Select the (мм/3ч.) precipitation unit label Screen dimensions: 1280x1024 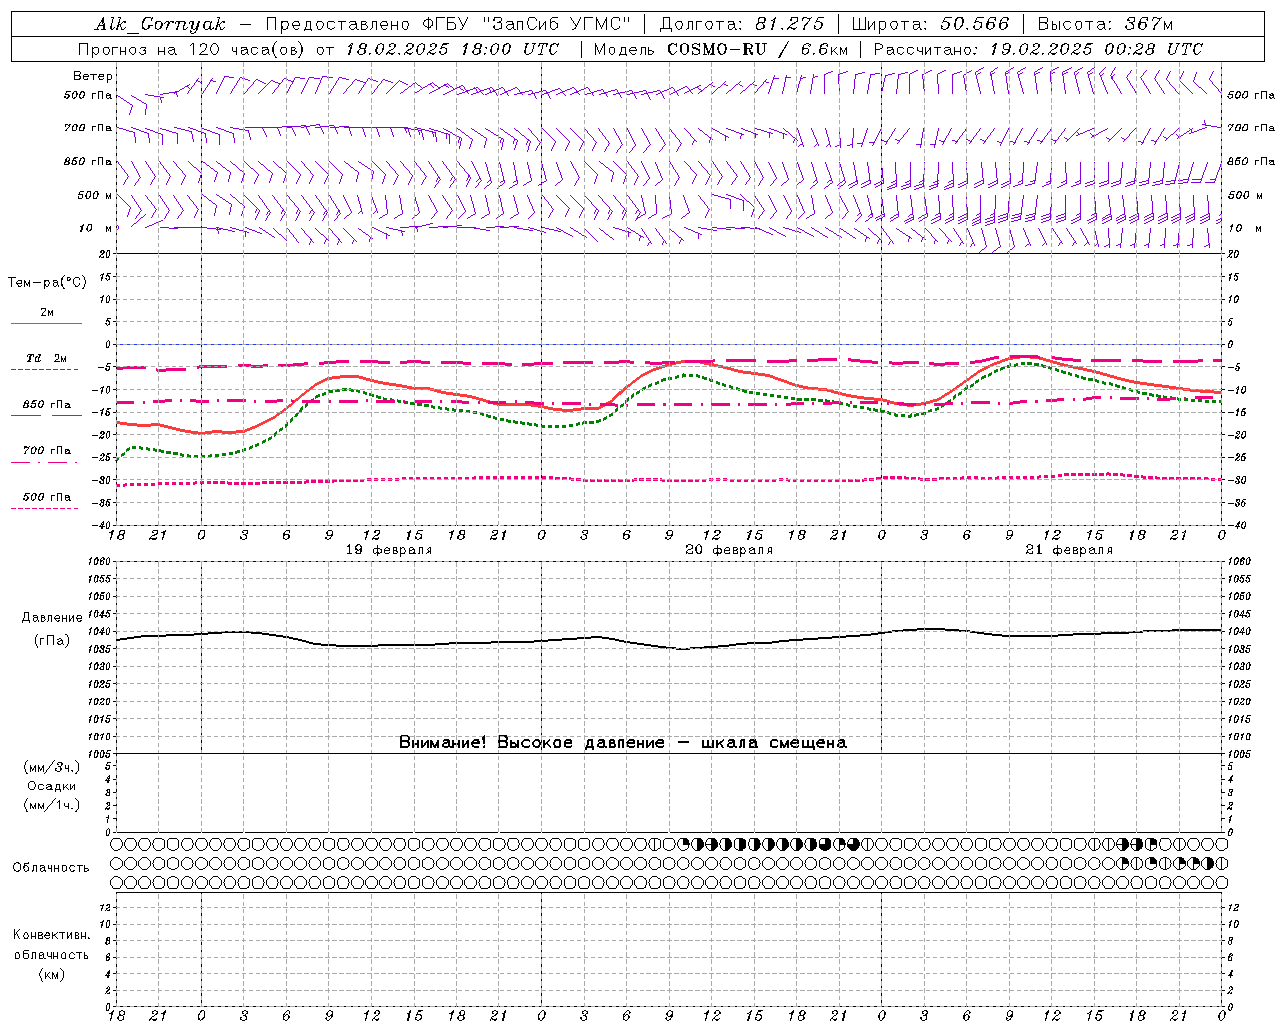[x=51, y=767]
